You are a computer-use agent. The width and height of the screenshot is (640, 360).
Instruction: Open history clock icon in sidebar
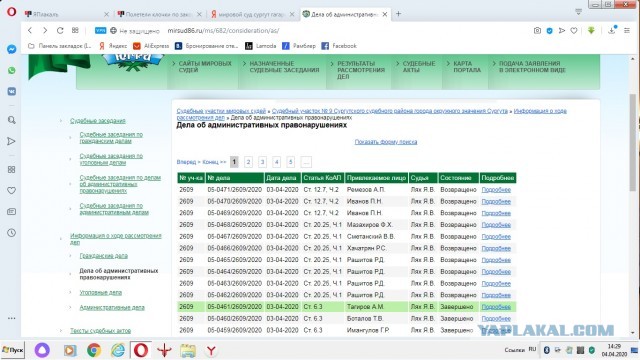click(x=11, y=233)
